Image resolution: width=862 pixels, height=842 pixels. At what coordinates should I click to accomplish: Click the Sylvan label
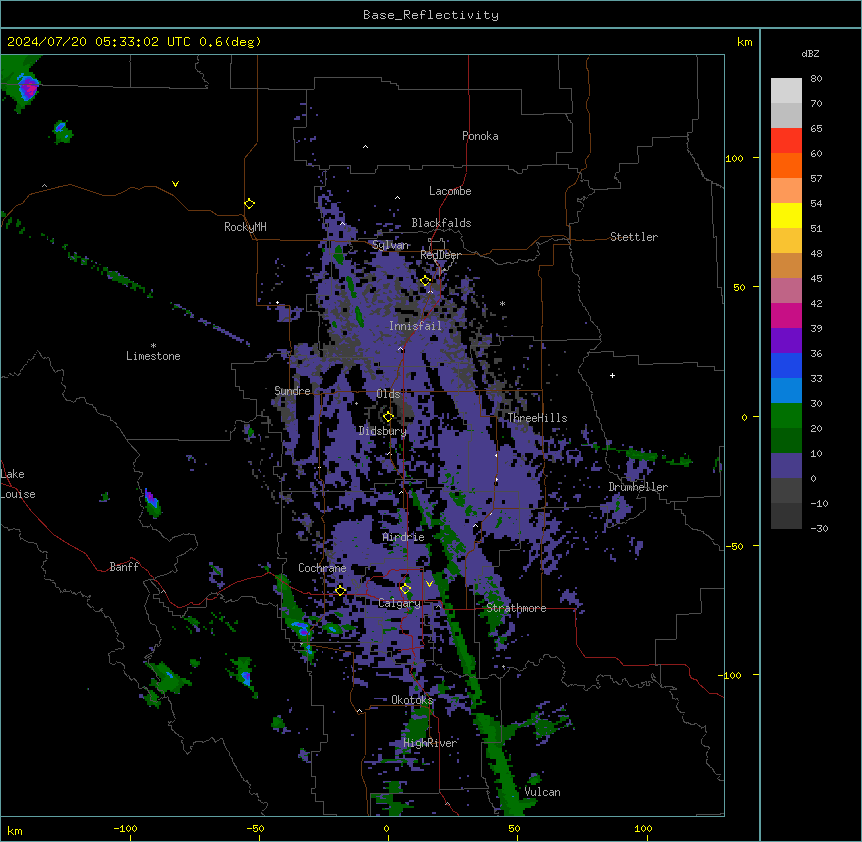click(391, 245)
